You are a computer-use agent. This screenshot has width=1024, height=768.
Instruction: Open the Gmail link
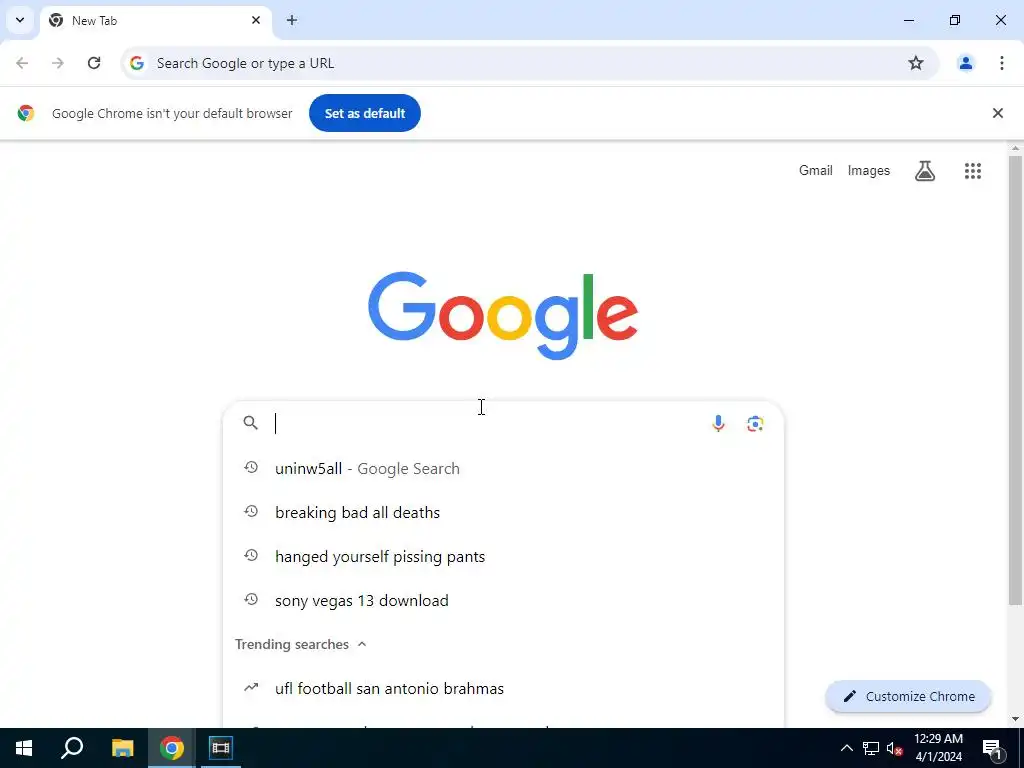coord(816,170)
